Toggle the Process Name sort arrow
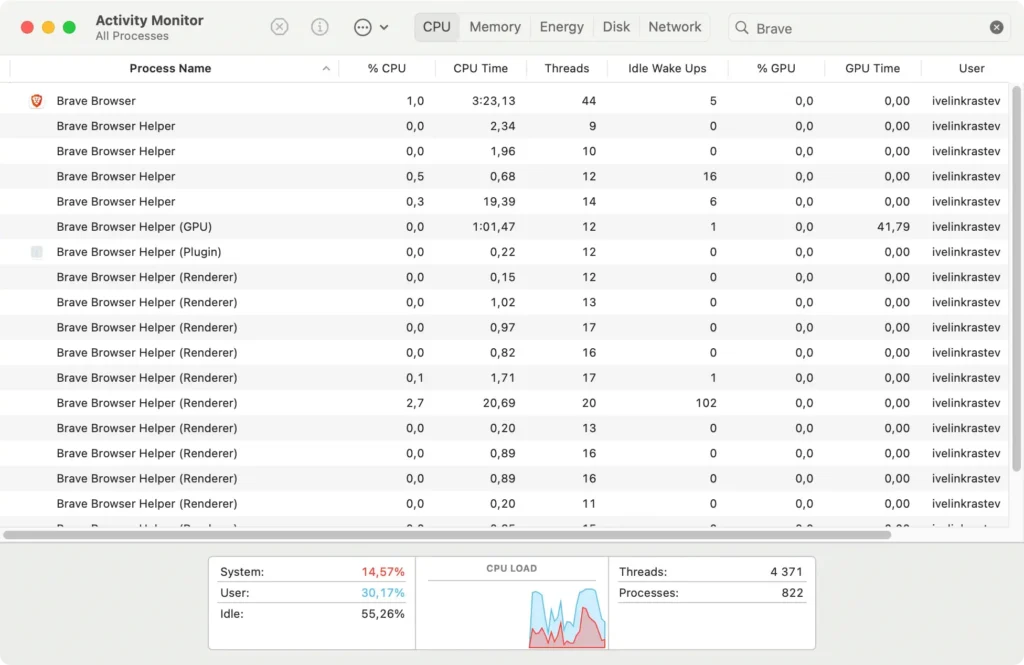 (x=326, y=69)
